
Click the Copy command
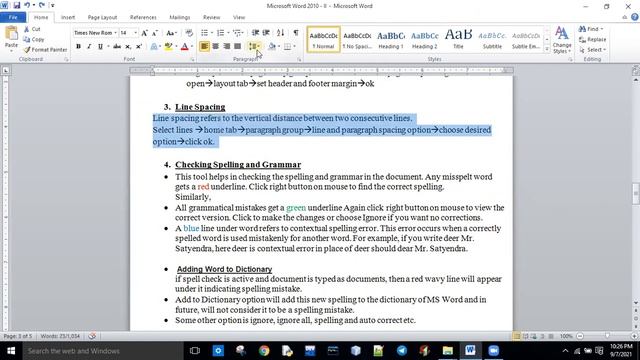point(34,39)
